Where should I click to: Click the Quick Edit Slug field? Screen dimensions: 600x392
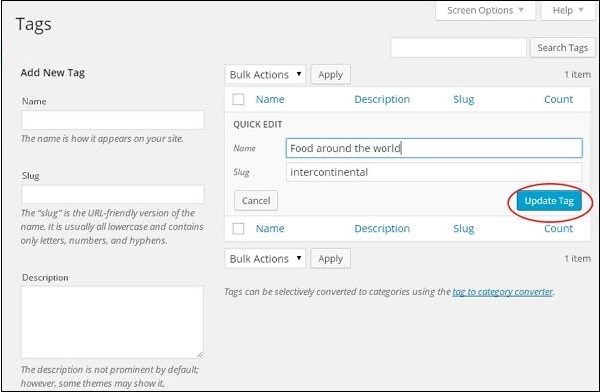tap(434, 172)
